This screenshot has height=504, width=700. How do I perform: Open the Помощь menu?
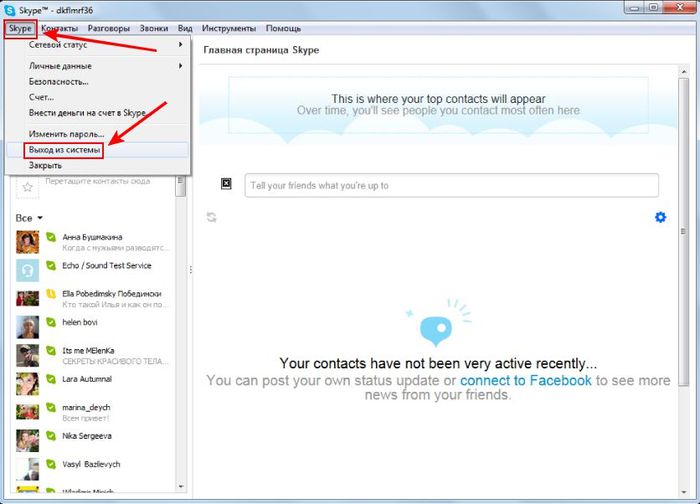click(x=283, y=29)
